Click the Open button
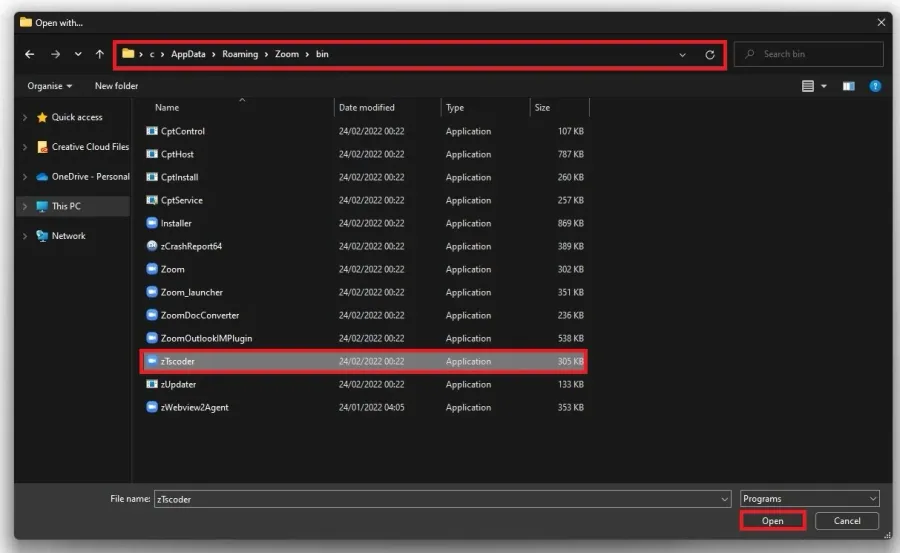Image resolution: width=900 pixels, height=553 pixels. (773, 521)
